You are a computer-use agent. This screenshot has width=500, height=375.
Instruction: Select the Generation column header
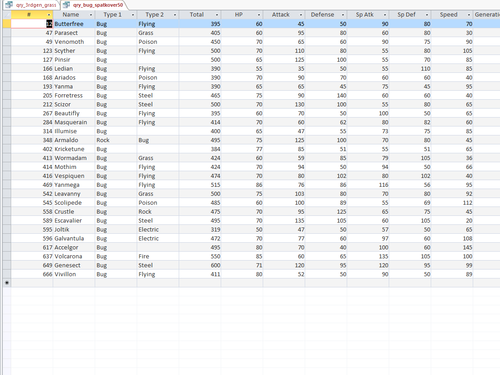487,15
